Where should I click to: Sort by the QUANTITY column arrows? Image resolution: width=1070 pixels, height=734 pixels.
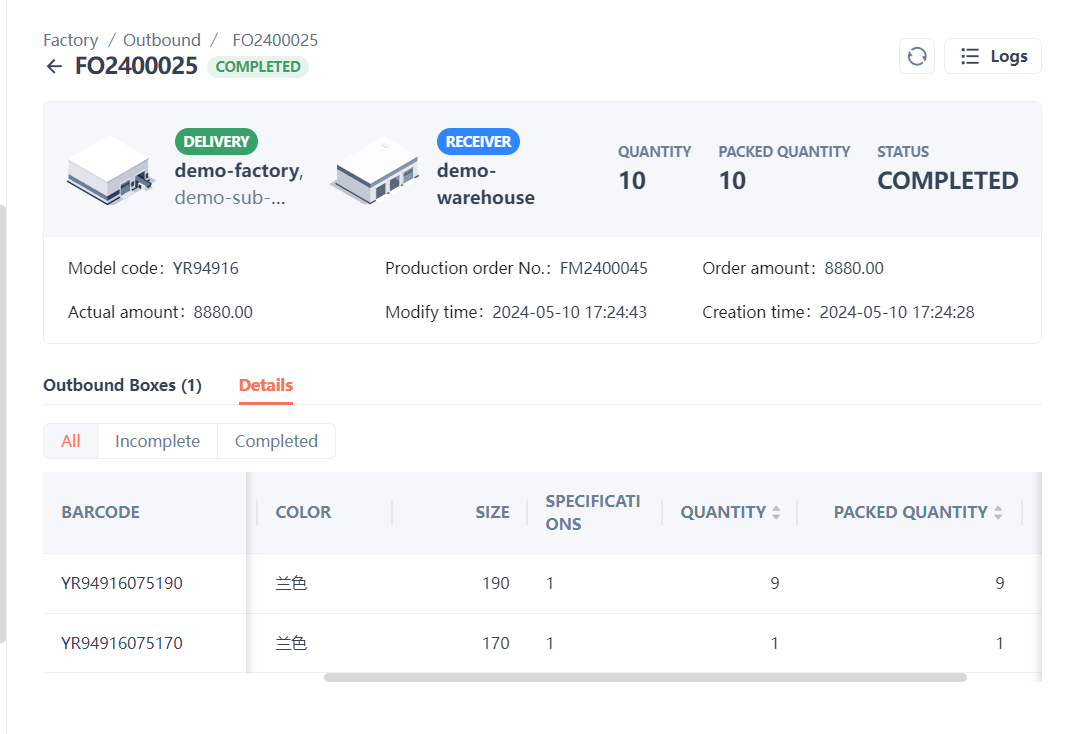(776, 512)
